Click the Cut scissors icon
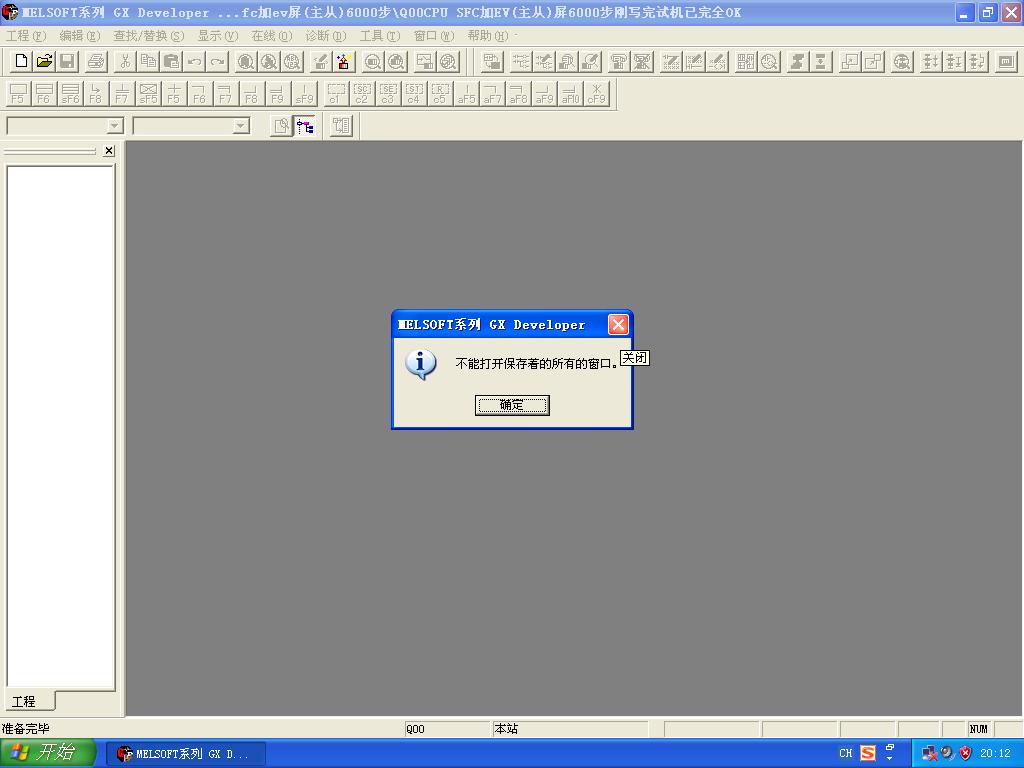The image size is (1024, 768). tap(125, 61)
